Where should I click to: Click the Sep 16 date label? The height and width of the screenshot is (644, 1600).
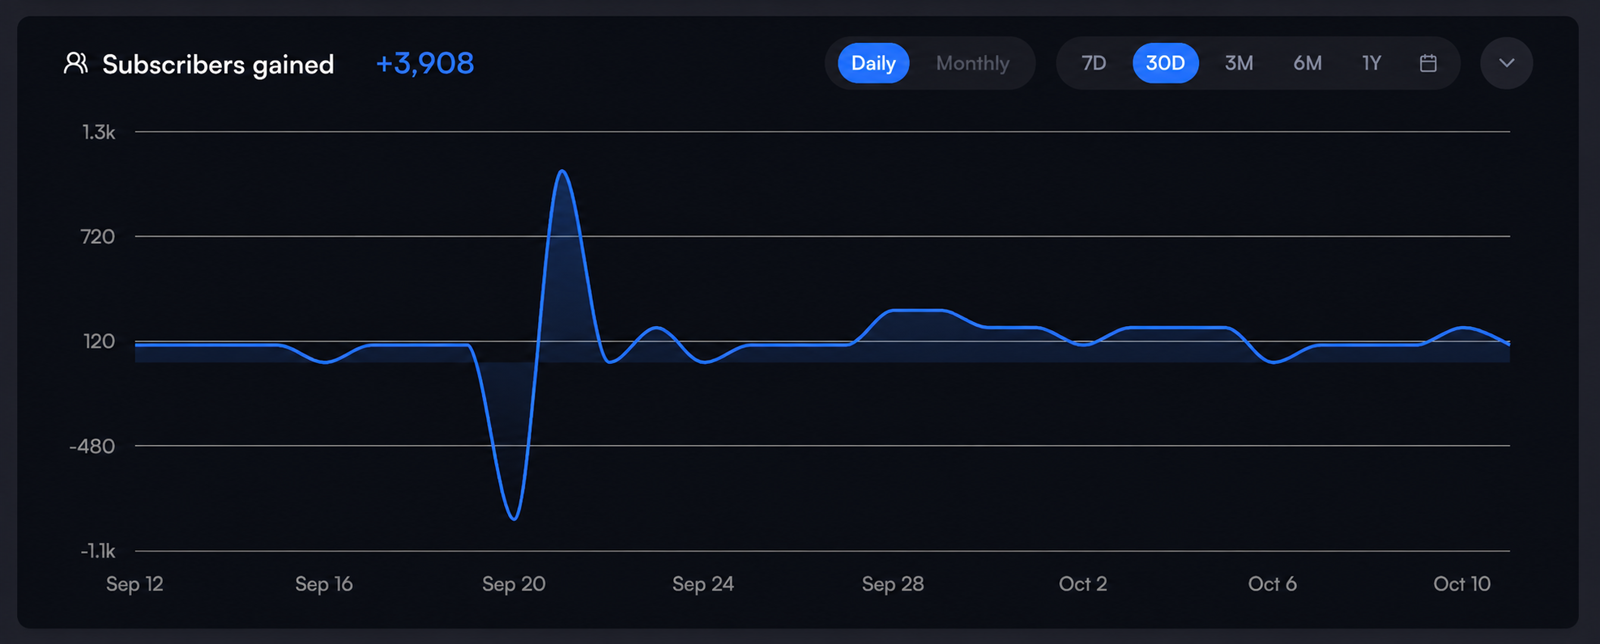point(324,584)
